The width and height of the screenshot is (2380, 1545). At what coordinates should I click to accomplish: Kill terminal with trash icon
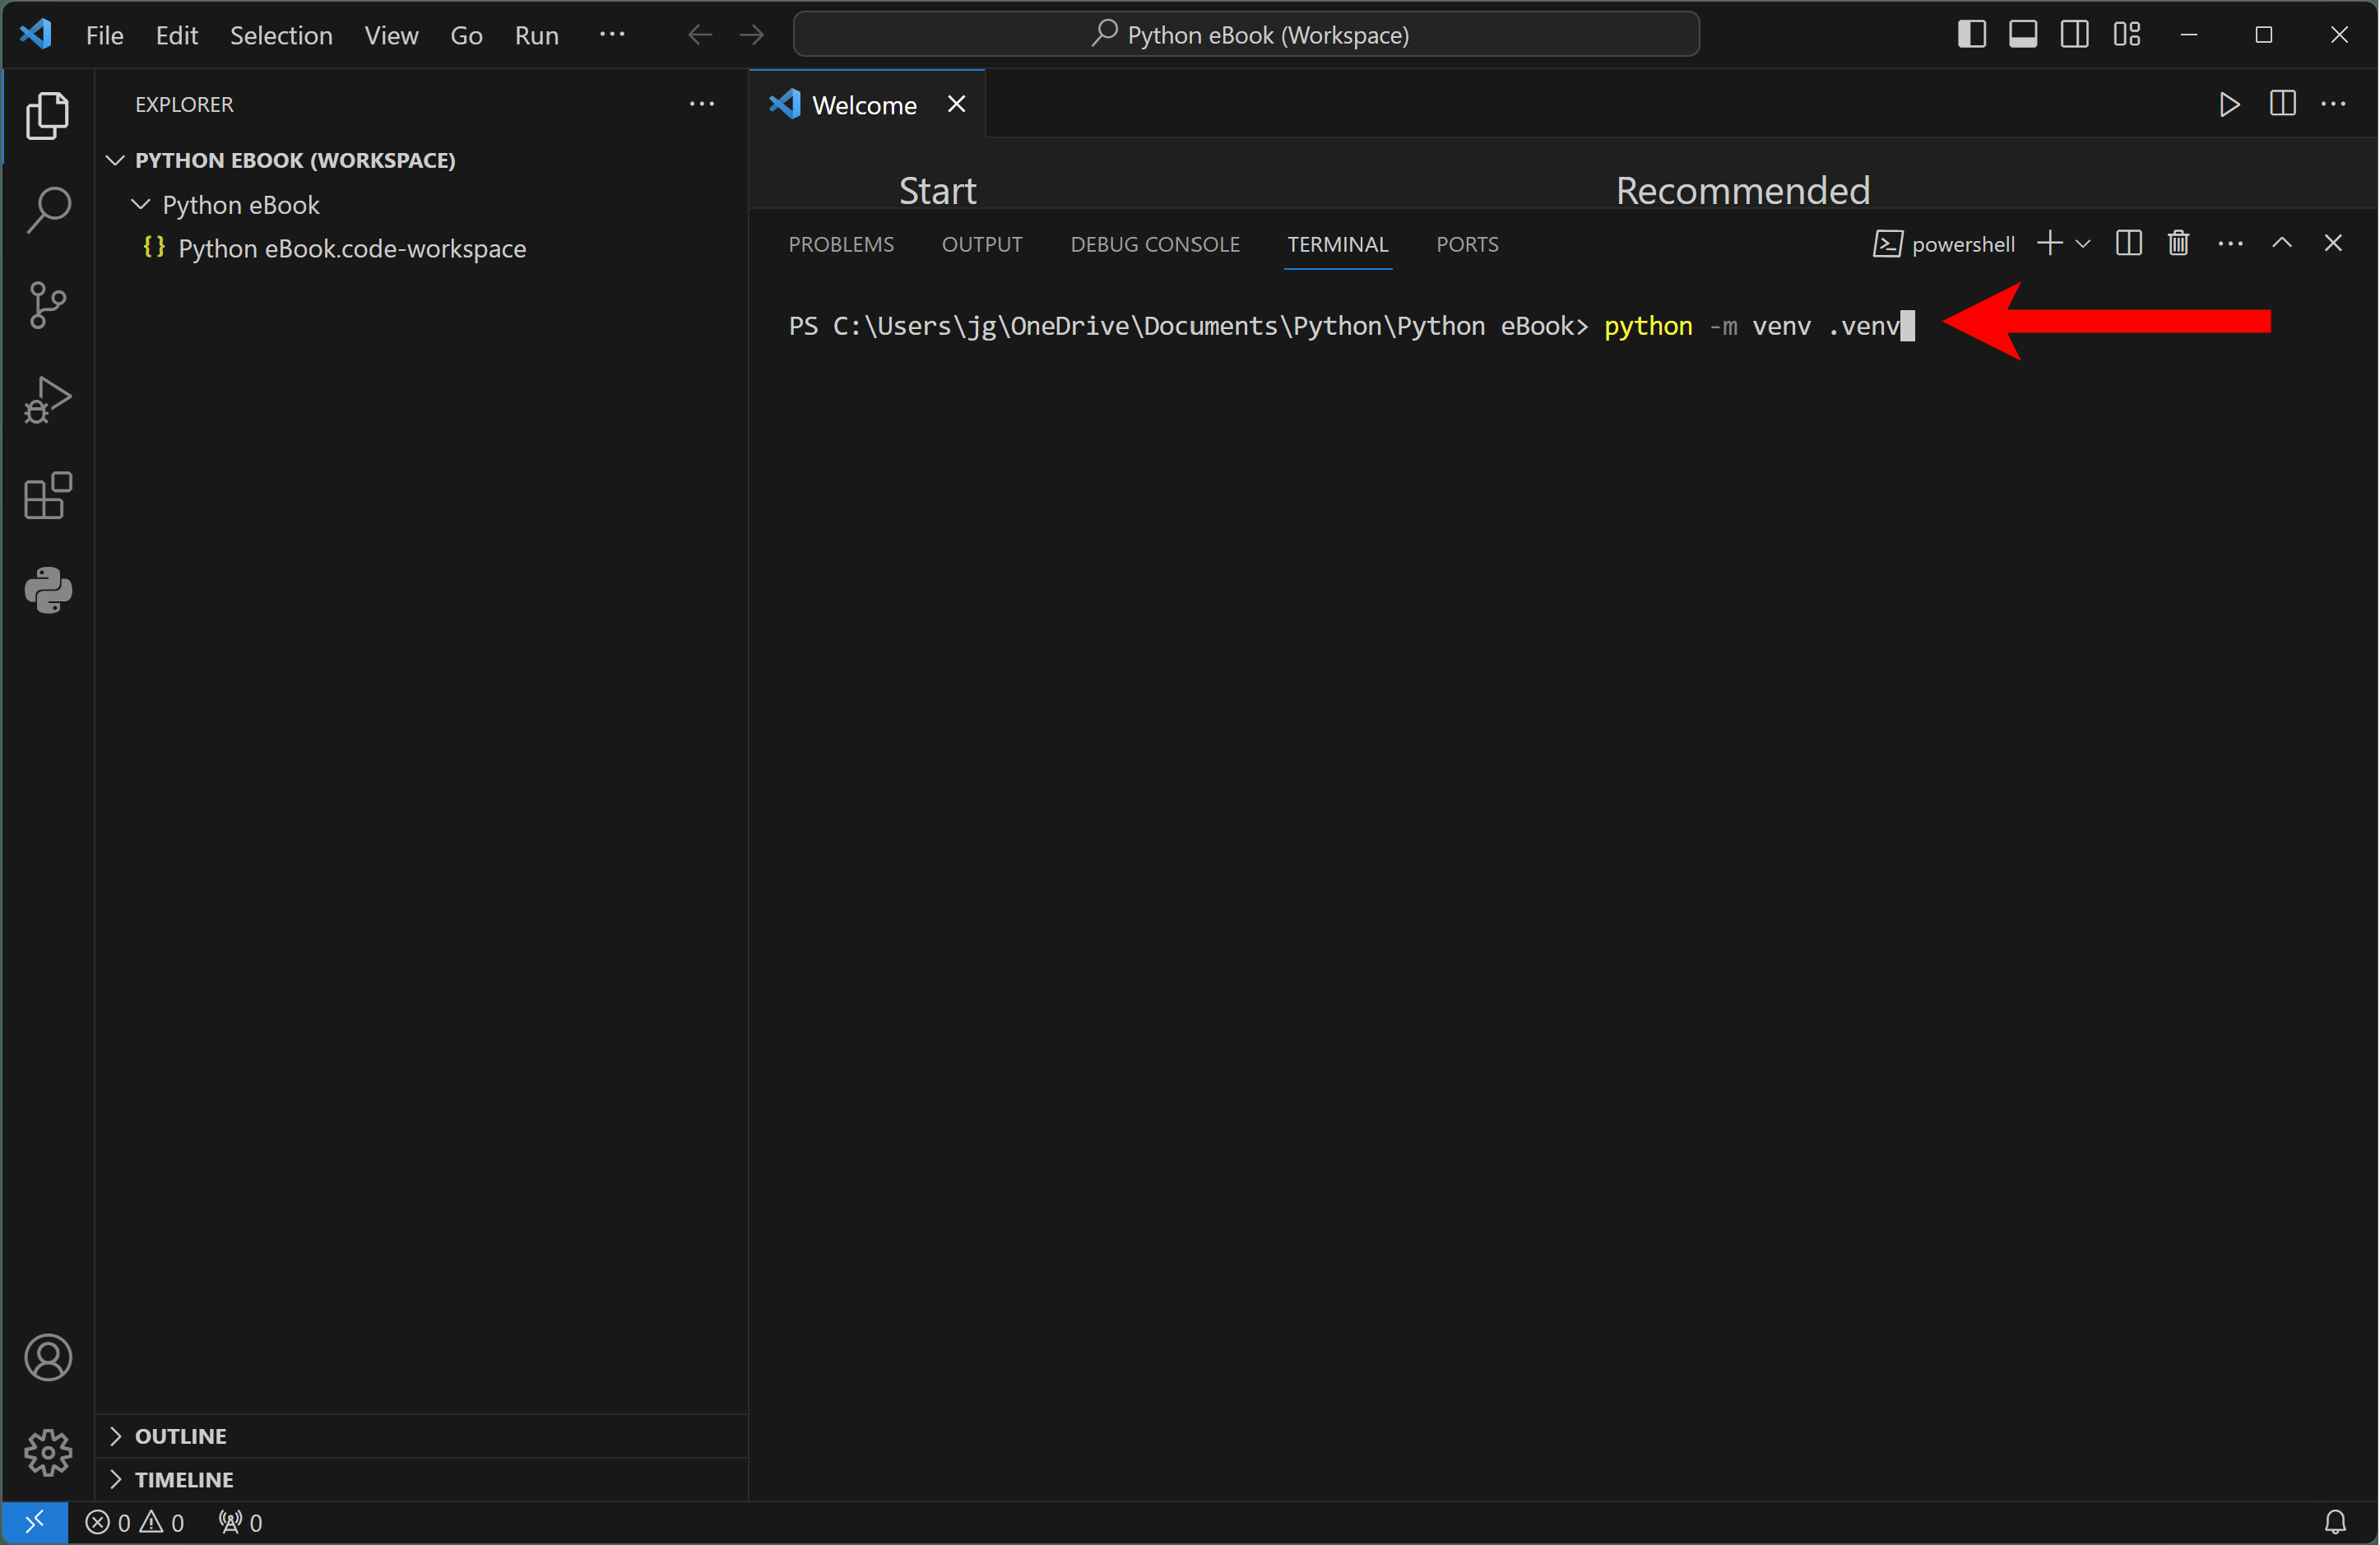(x=2178, y=243)
